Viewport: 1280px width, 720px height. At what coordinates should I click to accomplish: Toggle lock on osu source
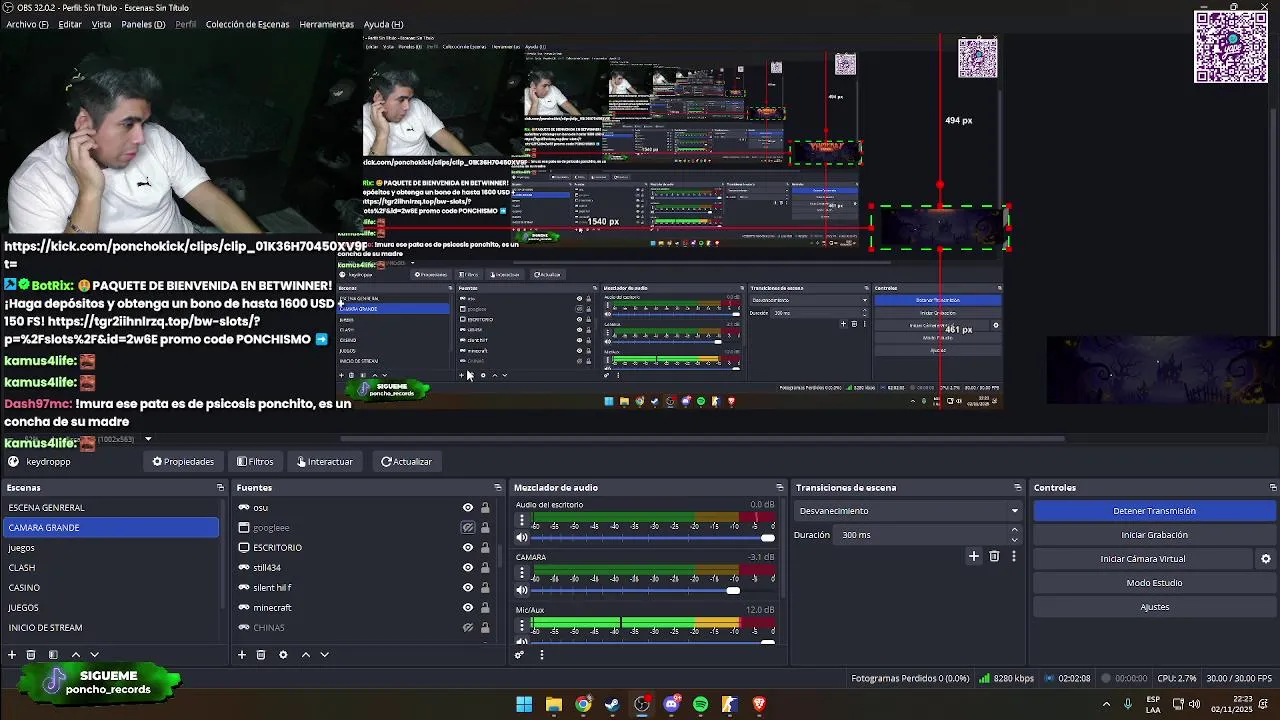[x=485, y=508]
